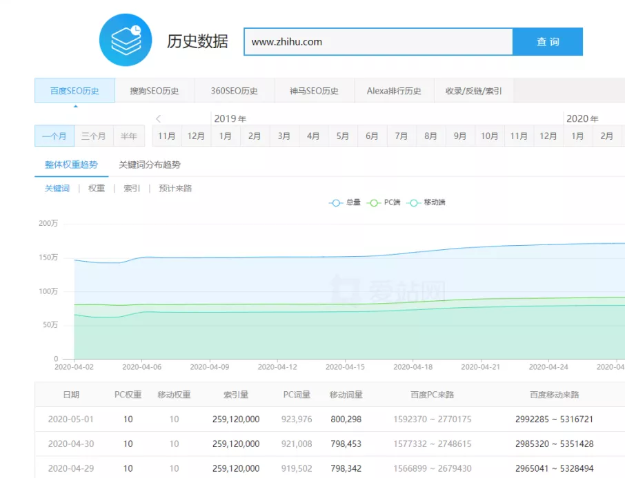
Task: Click 百度移动来路 value 2992285 ~ 5316721
Action: pyautogui.click(x=554, y=419)
